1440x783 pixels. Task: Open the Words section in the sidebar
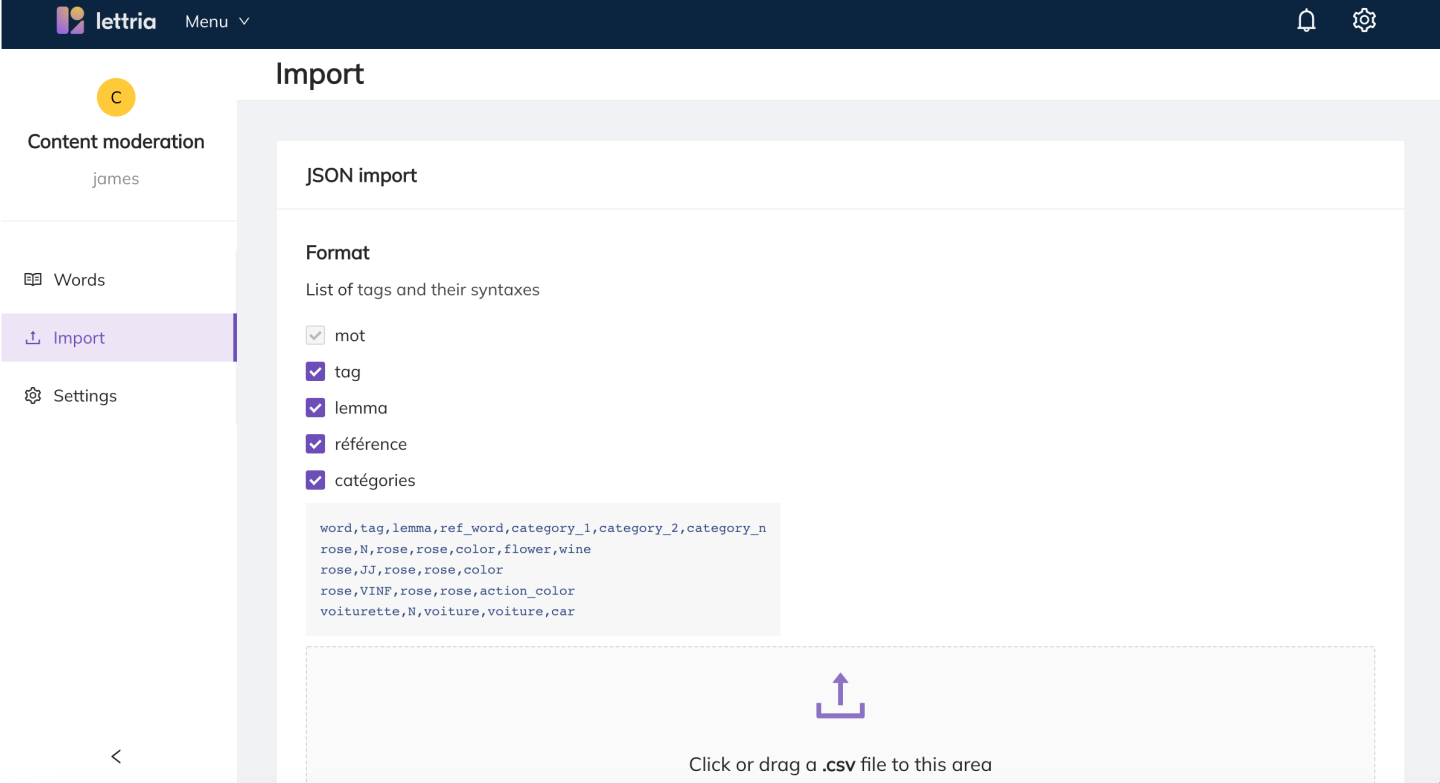[78, 279]
